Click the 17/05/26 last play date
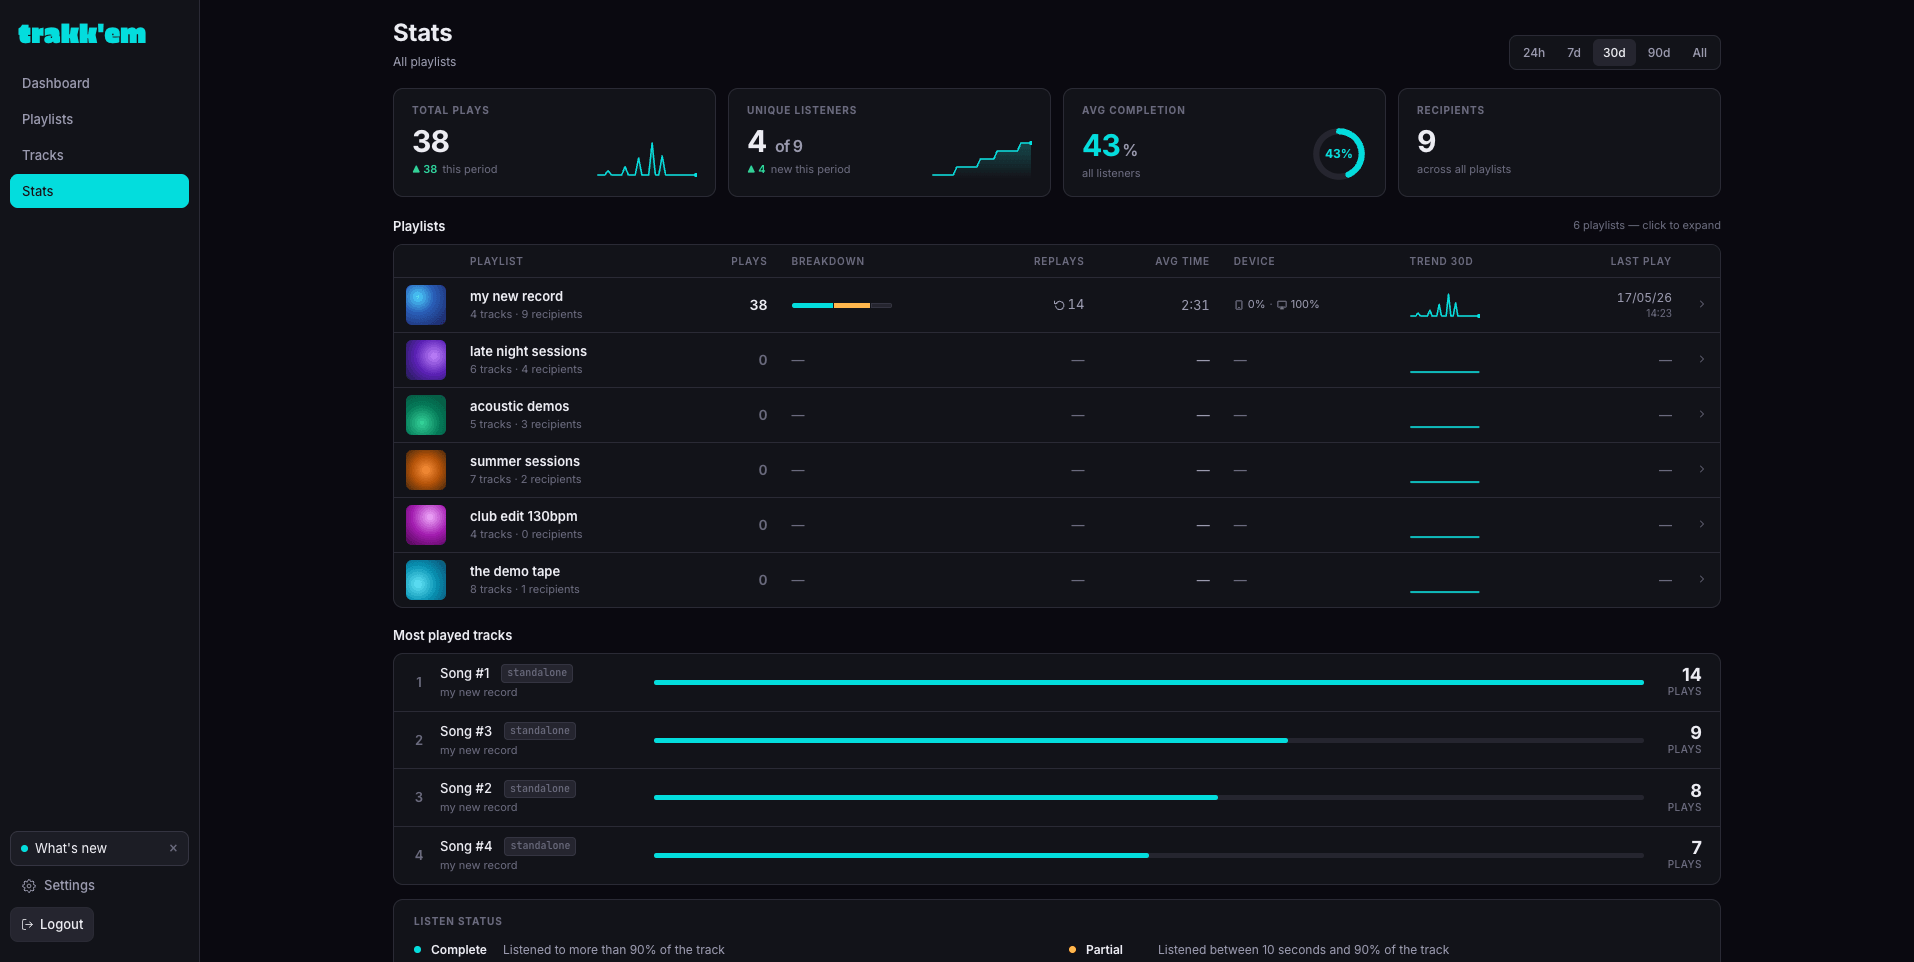Image resolution: width=1914 pixels, height=962 pixels. click(1644, 298)
